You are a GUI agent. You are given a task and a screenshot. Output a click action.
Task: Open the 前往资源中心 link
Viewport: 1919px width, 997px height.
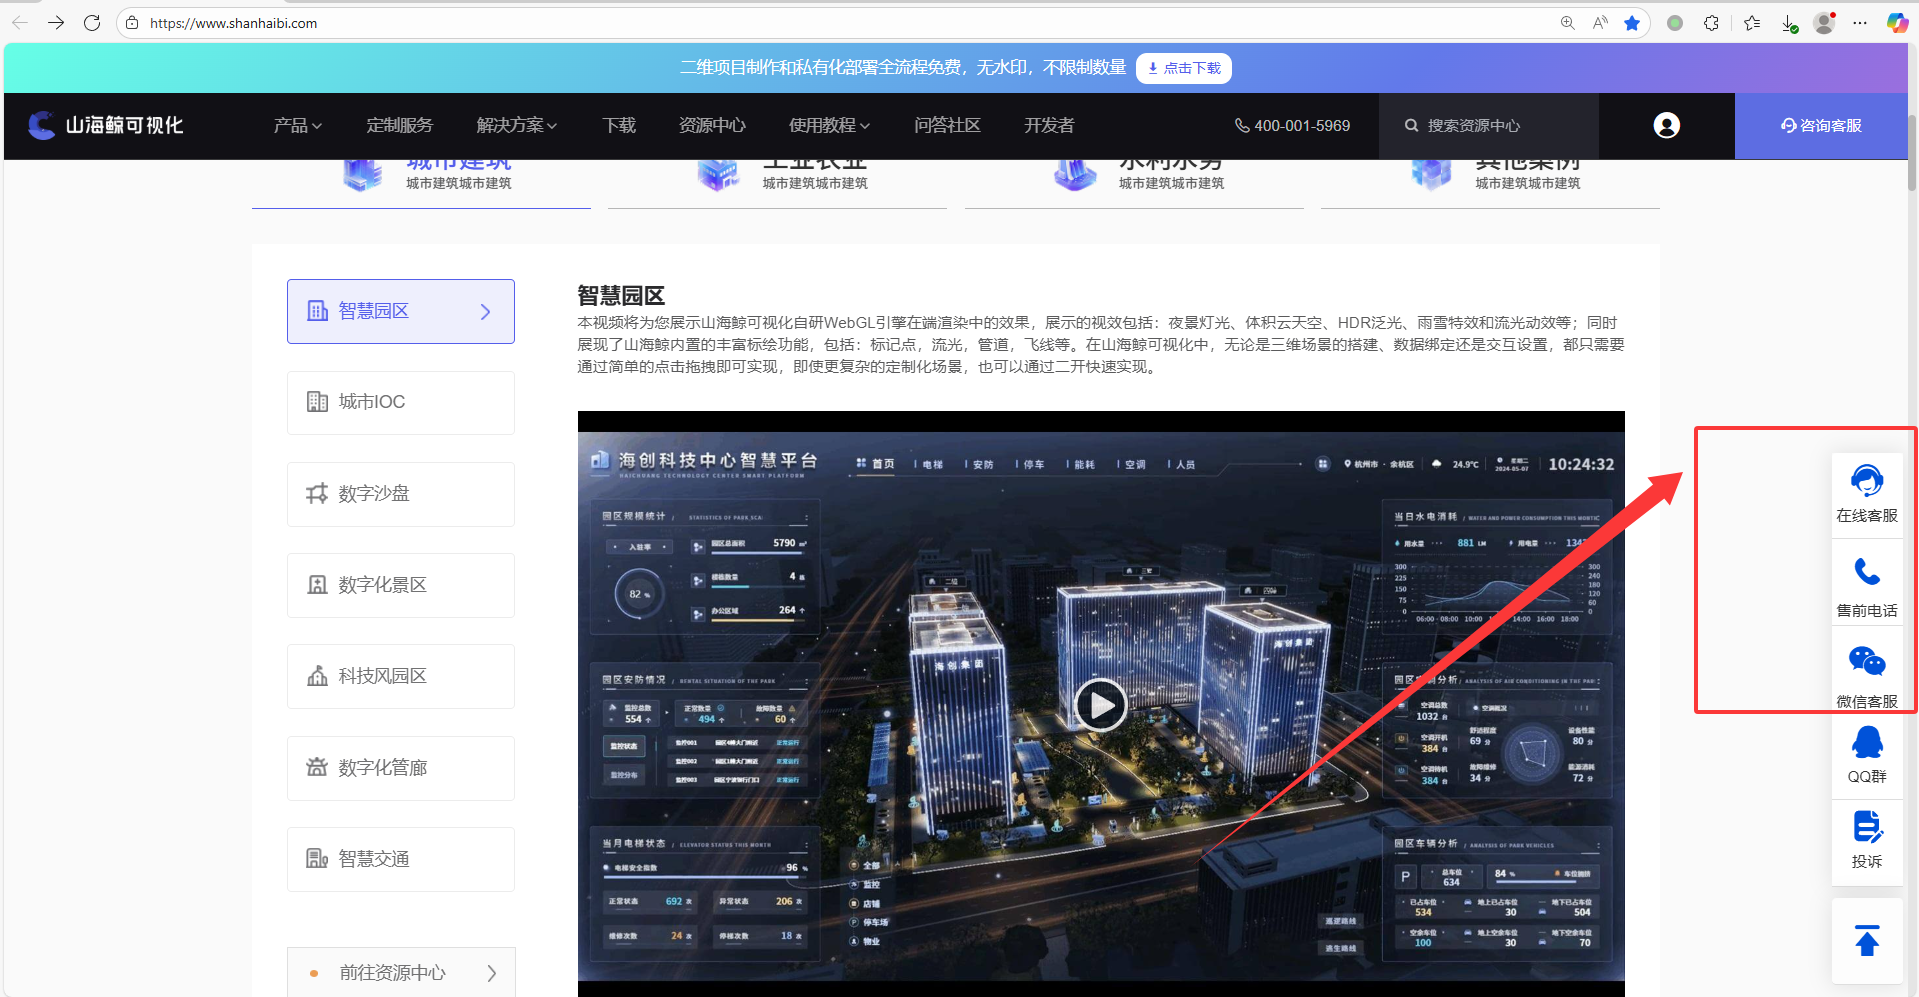tap(401, 972)
